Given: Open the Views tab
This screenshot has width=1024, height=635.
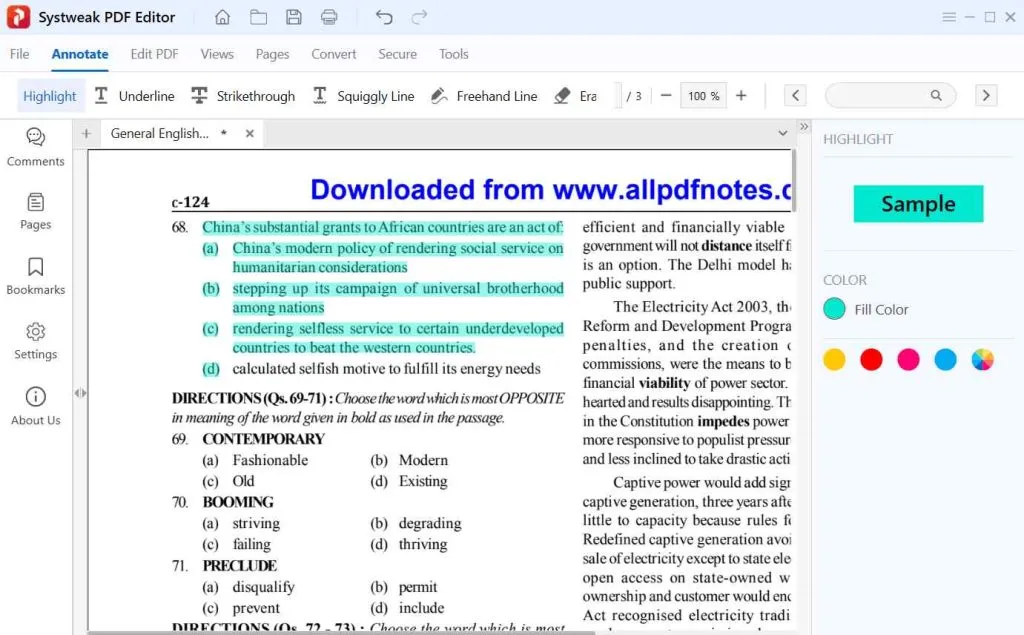Looking at the screenshot, I should (217, 54).
